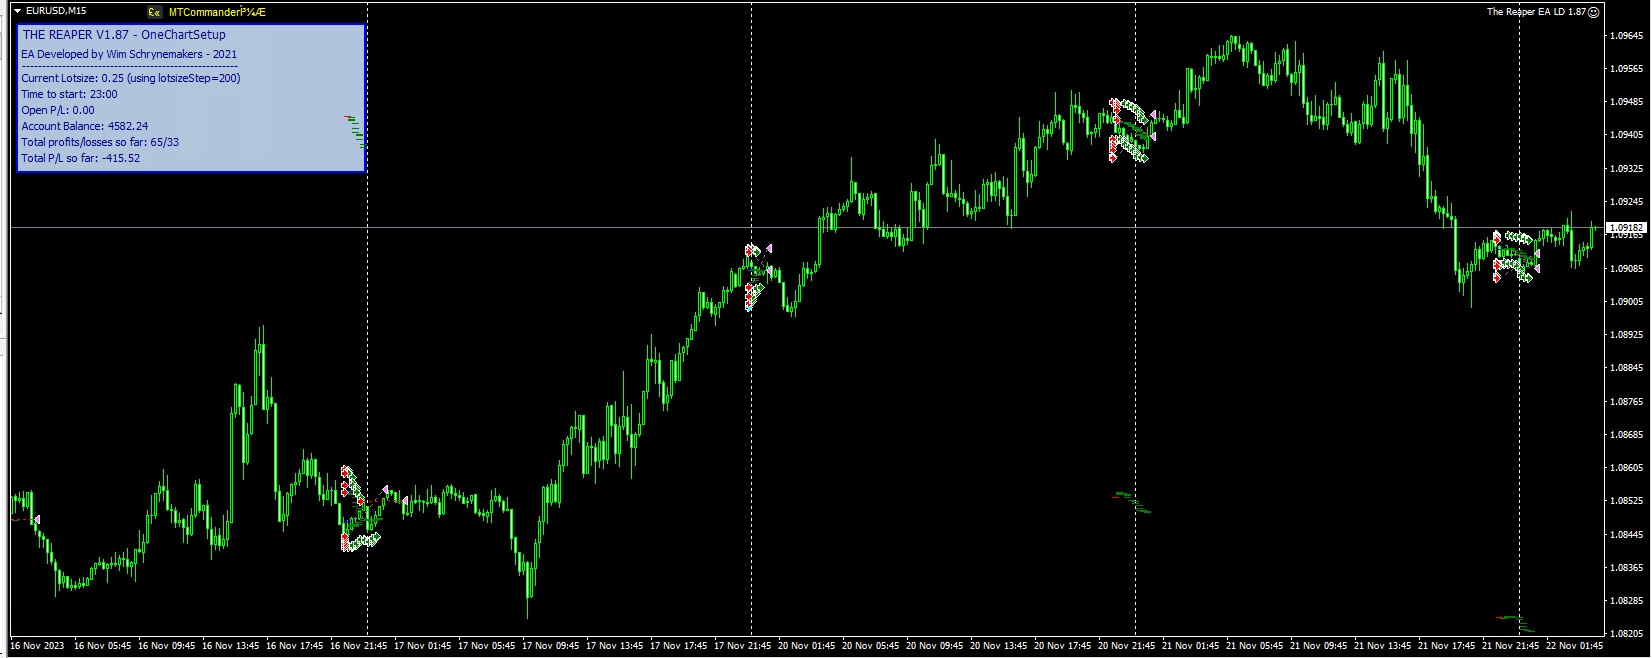1652x658 pixels.
Task: Click the '17 Nov 05:45' time axis label
Action: [x=486, y=645]
